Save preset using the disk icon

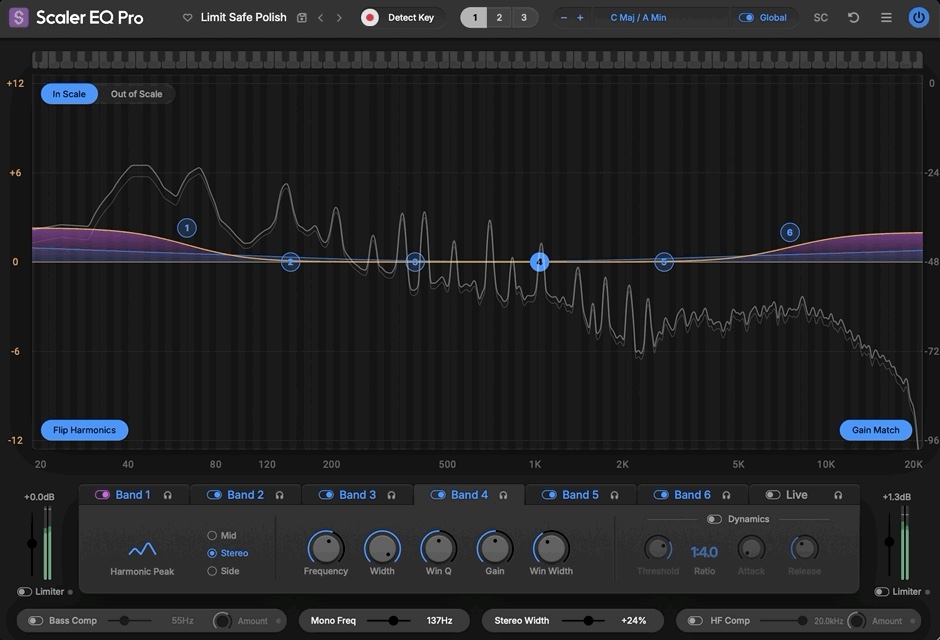(x=302, y=18)
